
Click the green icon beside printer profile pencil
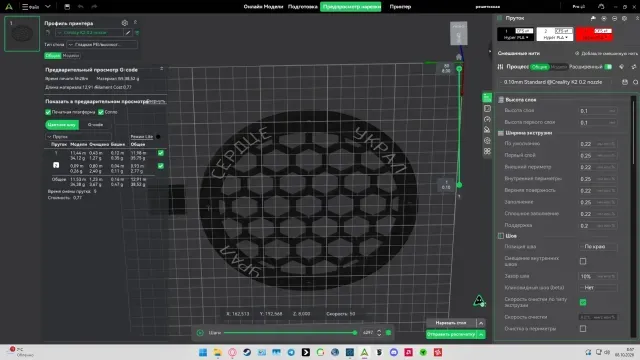[x=137, y=33]
